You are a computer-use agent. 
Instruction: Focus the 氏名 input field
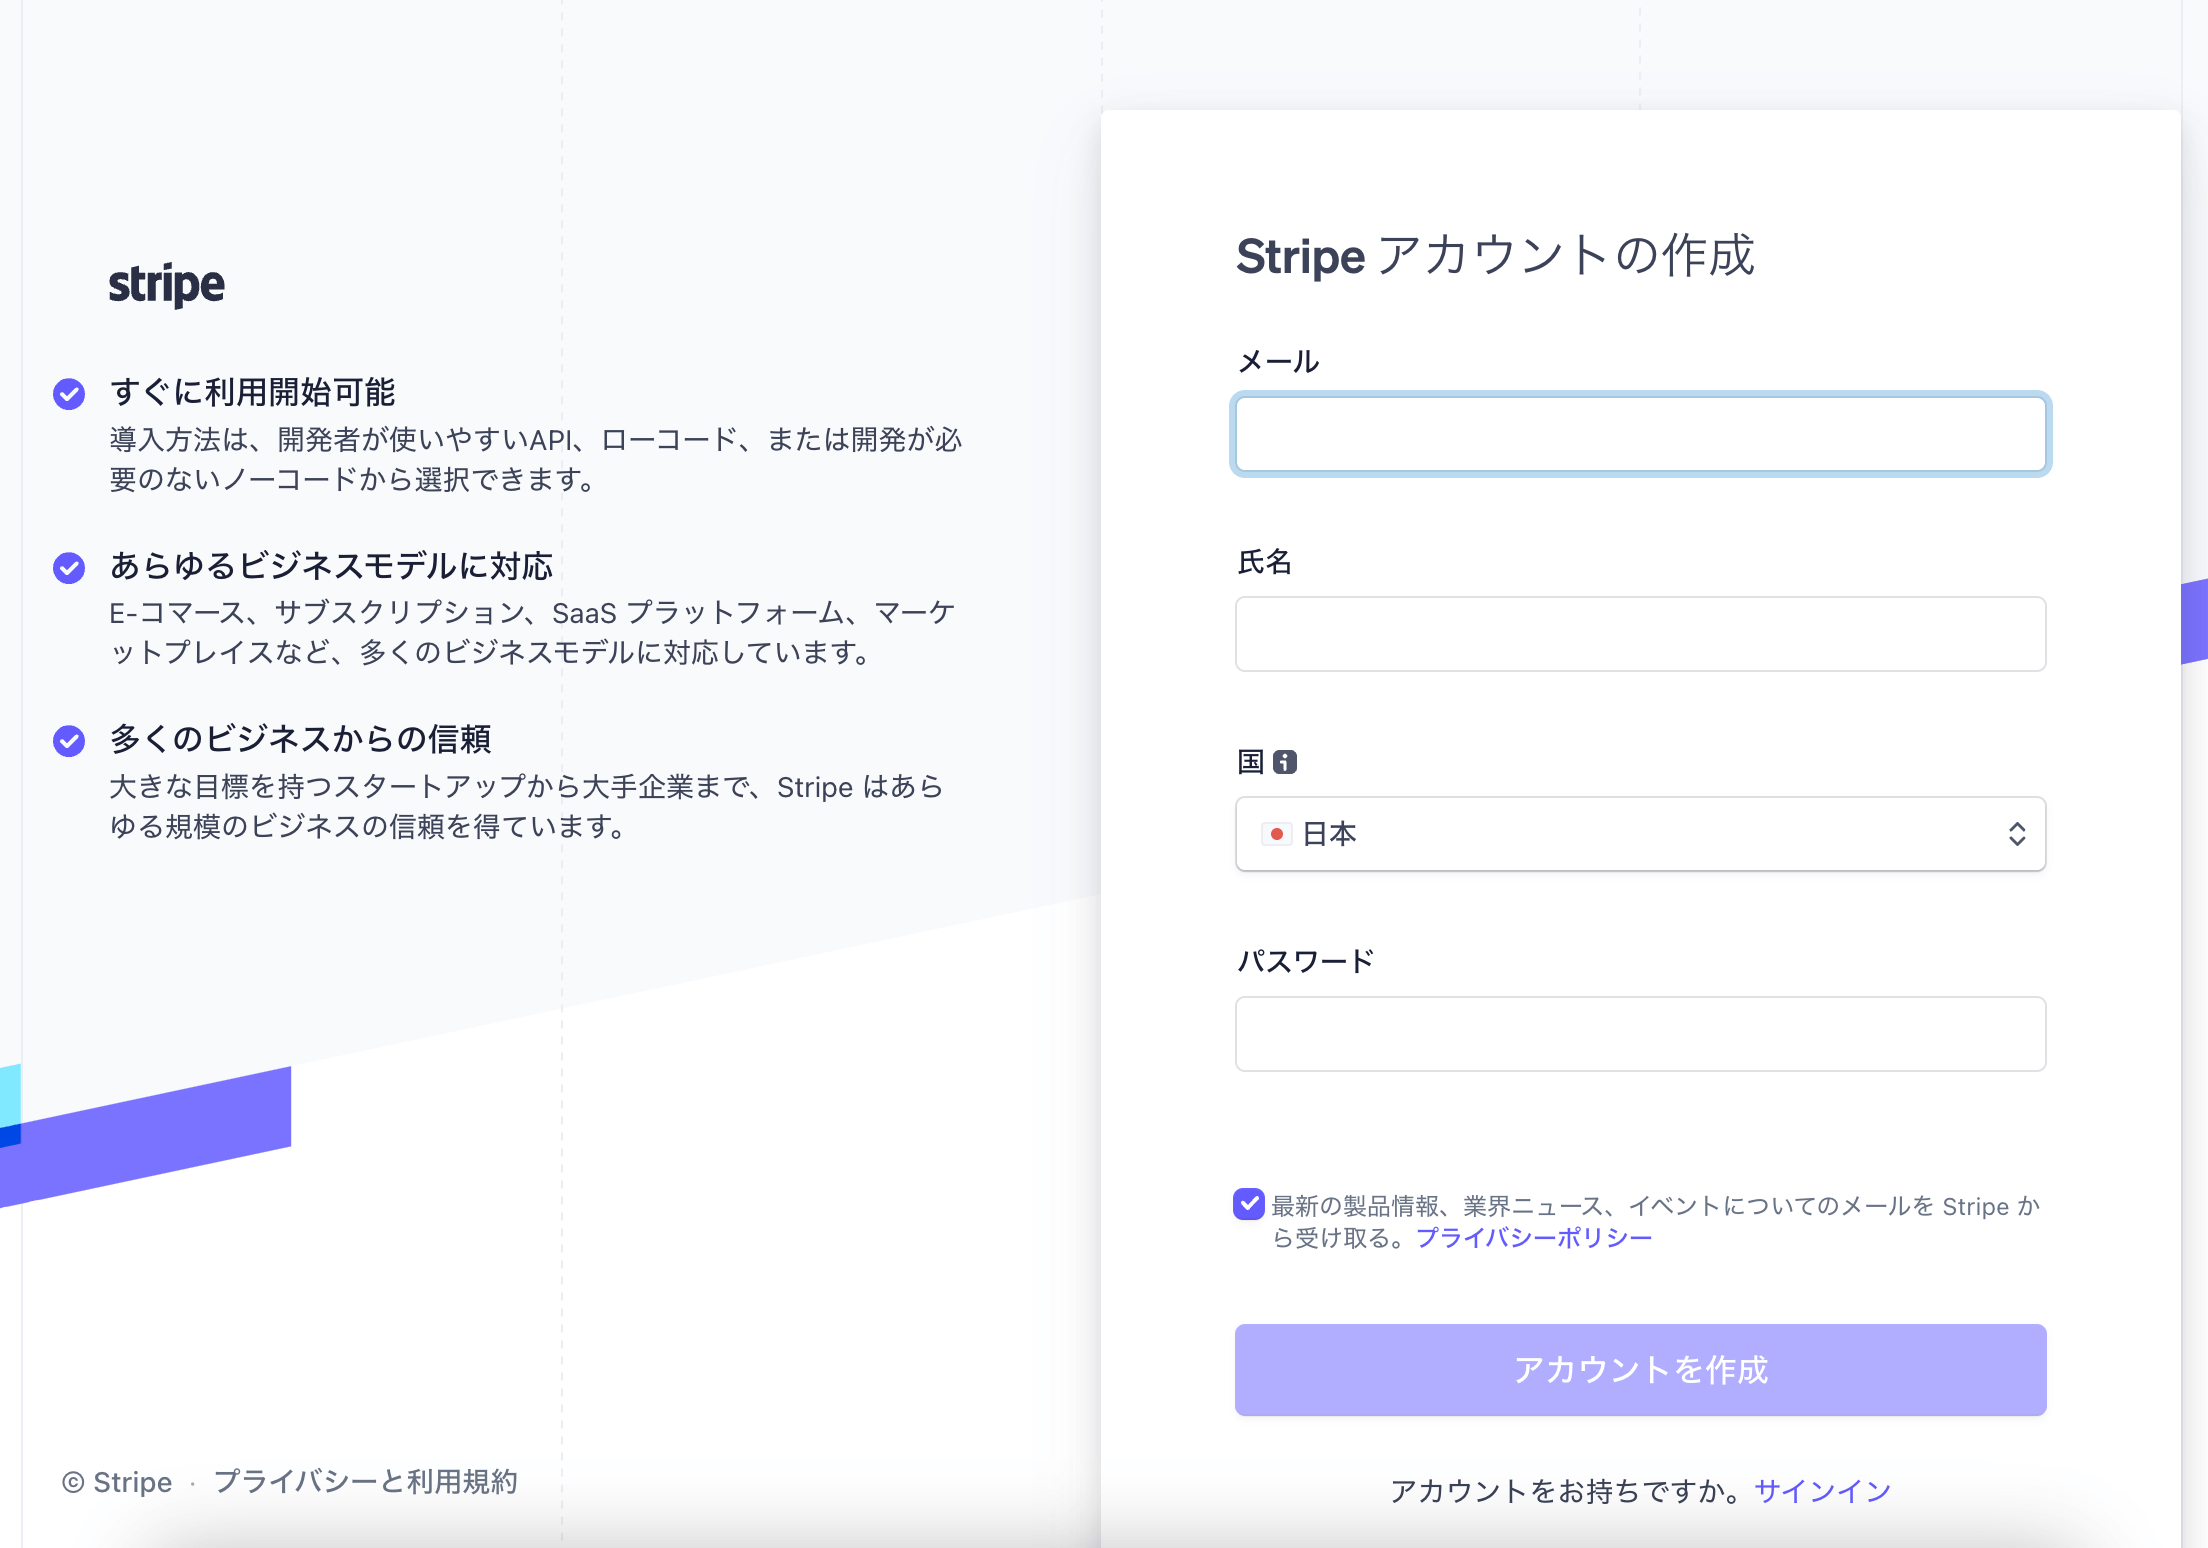tap(1640, 634)
